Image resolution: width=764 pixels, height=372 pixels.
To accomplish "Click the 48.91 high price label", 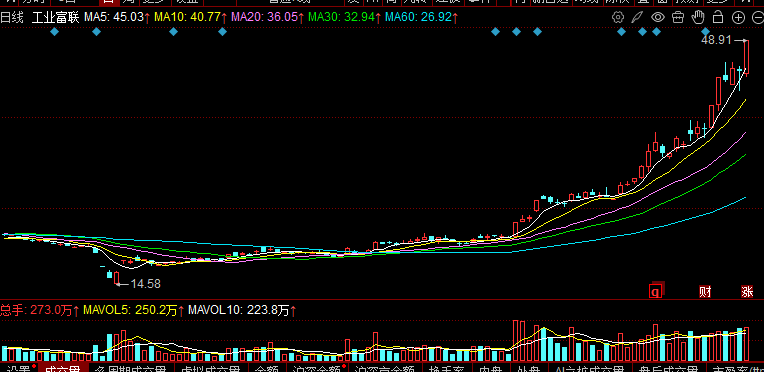I will pos(716,40).
